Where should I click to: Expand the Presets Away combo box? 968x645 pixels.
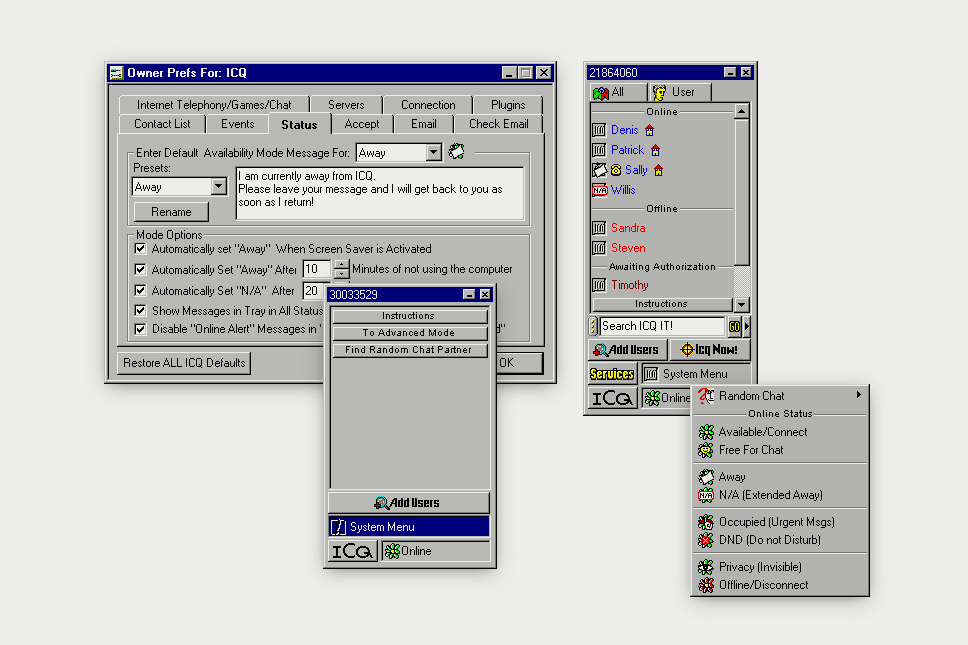(219, 187)
